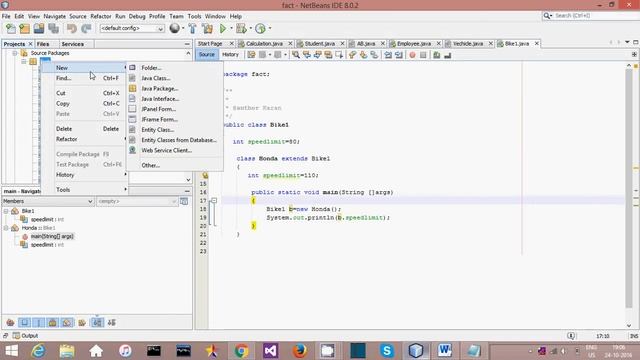640x360 pixels.
Task: Toggle Sort by Name in Navigator
Action: 97,322
